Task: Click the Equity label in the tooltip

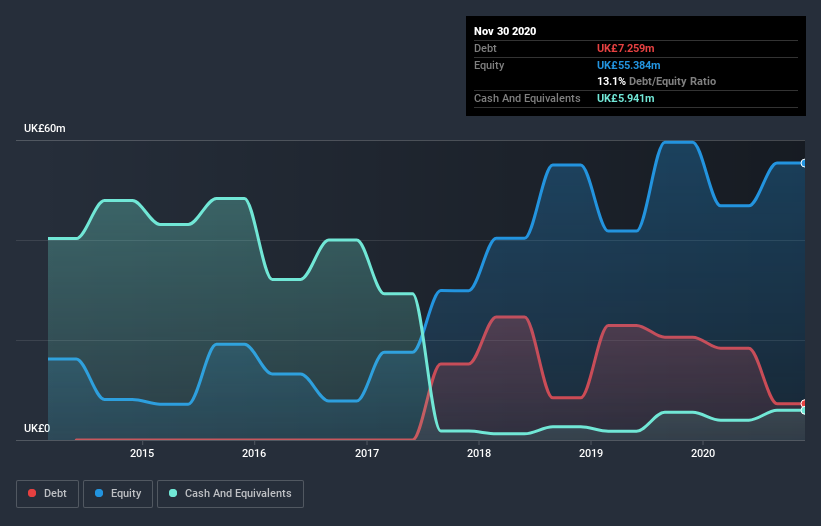Action: [489, 65]
